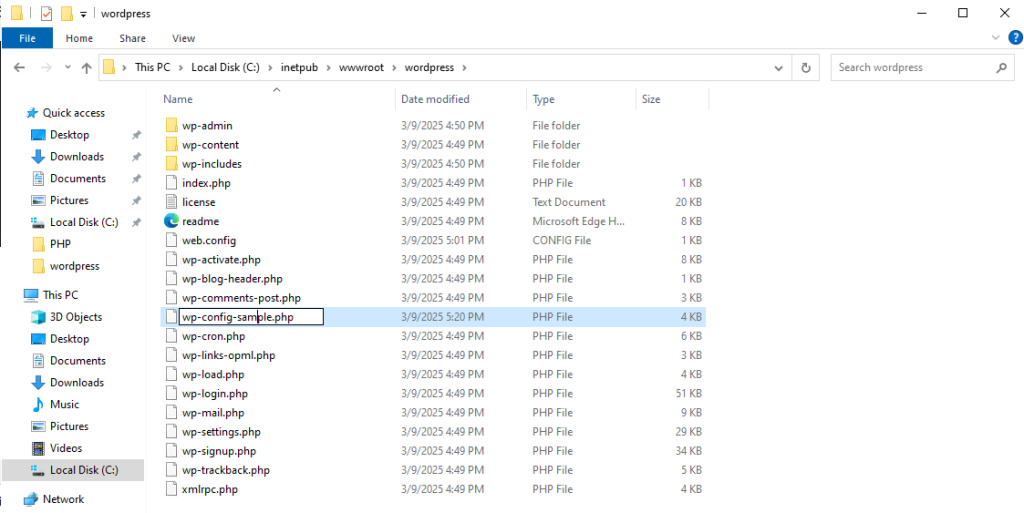Open pinned Pictures under Quick access
The image size is (1024, 513).
(x=69, y=200)
